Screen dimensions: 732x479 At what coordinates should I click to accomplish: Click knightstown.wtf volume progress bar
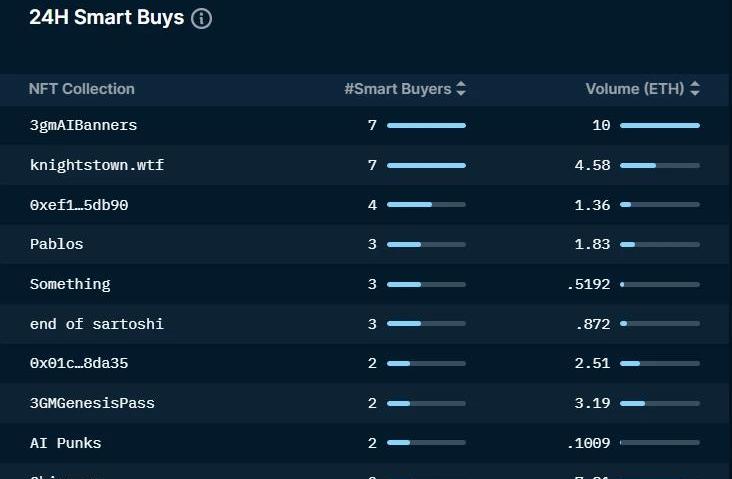[659, 165]
